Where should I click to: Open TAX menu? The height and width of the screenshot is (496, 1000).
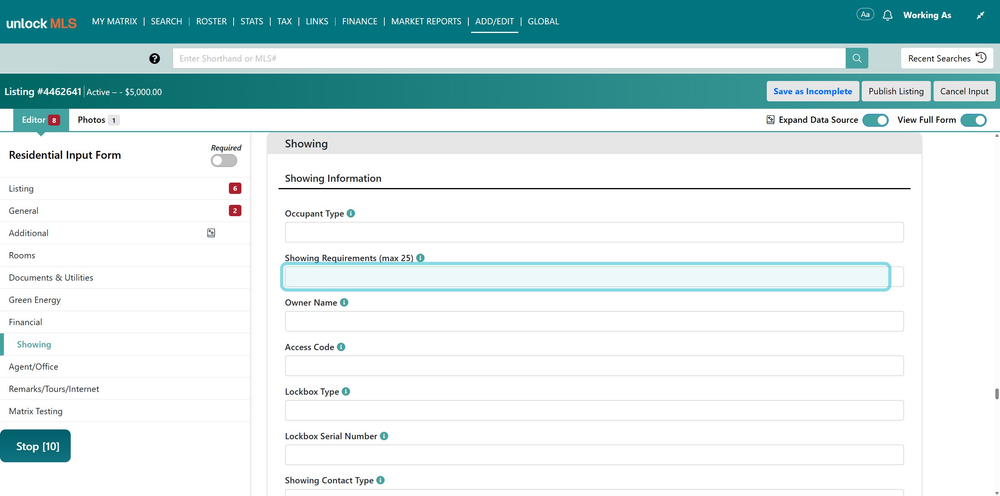tap(284, 21)
